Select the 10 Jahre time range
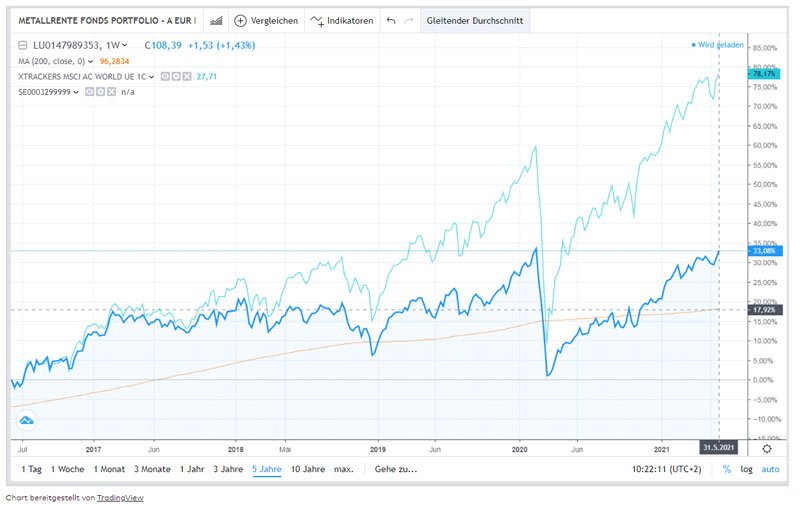Screen dimensions: 800x508 pyautogui.click(x=308, y=468)
